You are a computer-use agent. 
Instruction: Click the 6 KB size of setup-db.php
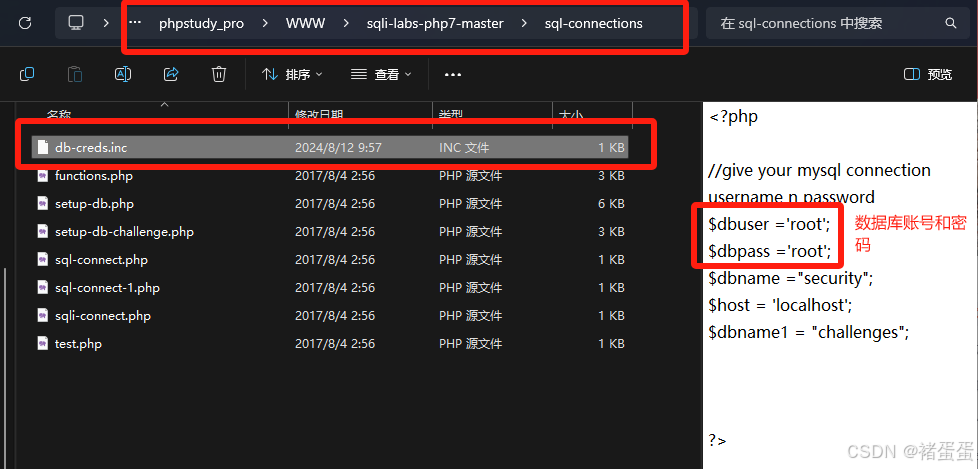[611, 204]
